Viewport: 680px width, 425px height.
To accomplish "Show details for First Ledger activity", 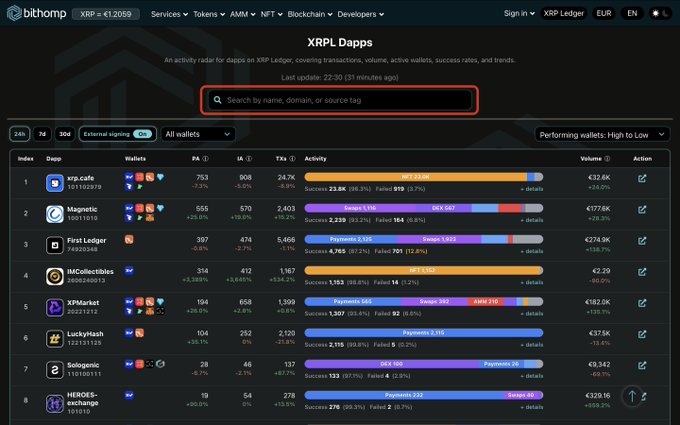I will point(532,252).
